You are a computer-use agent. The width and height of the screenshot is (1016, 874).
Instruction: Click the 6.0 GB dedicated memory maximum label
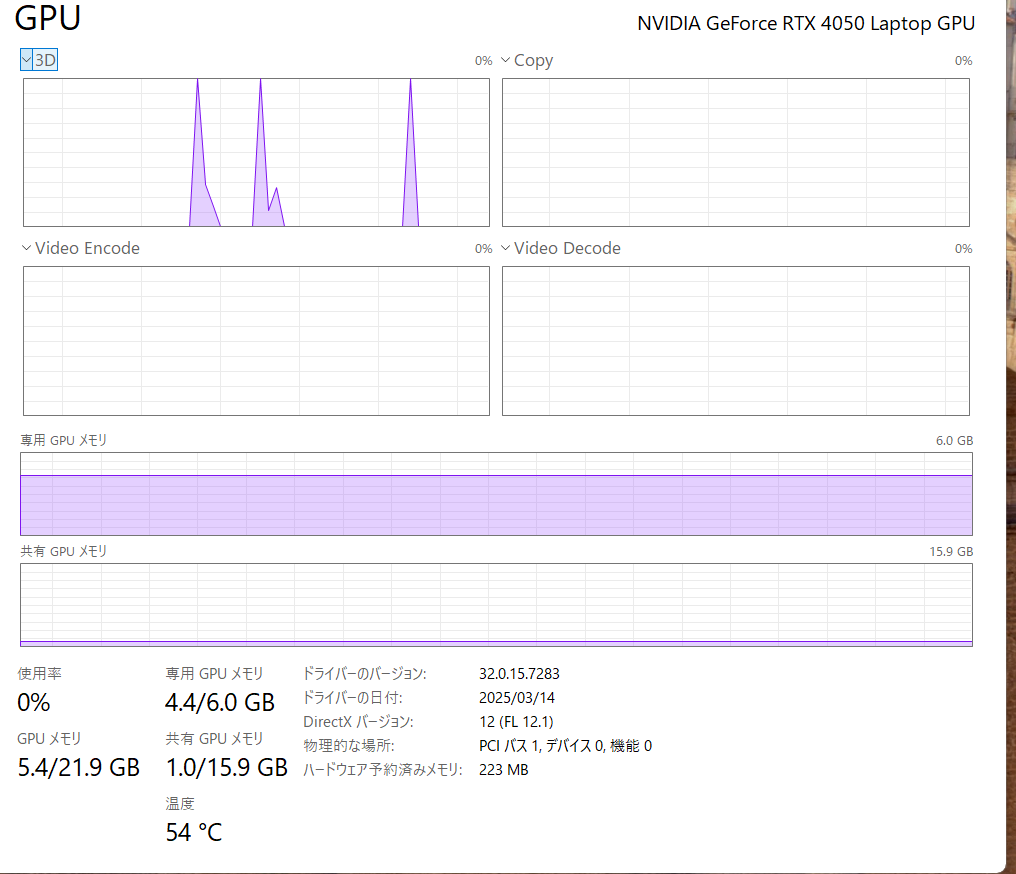tap(954, 441)
